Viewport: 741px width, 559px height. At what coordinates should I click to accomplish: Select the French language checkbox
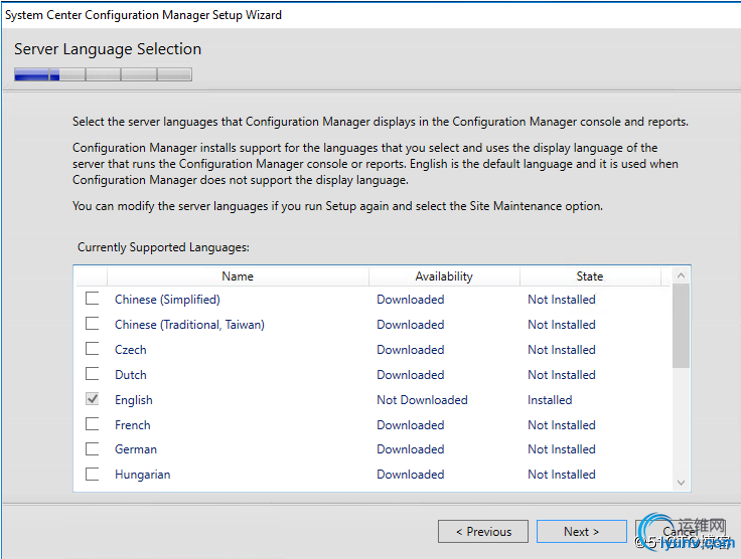(92, 424)
